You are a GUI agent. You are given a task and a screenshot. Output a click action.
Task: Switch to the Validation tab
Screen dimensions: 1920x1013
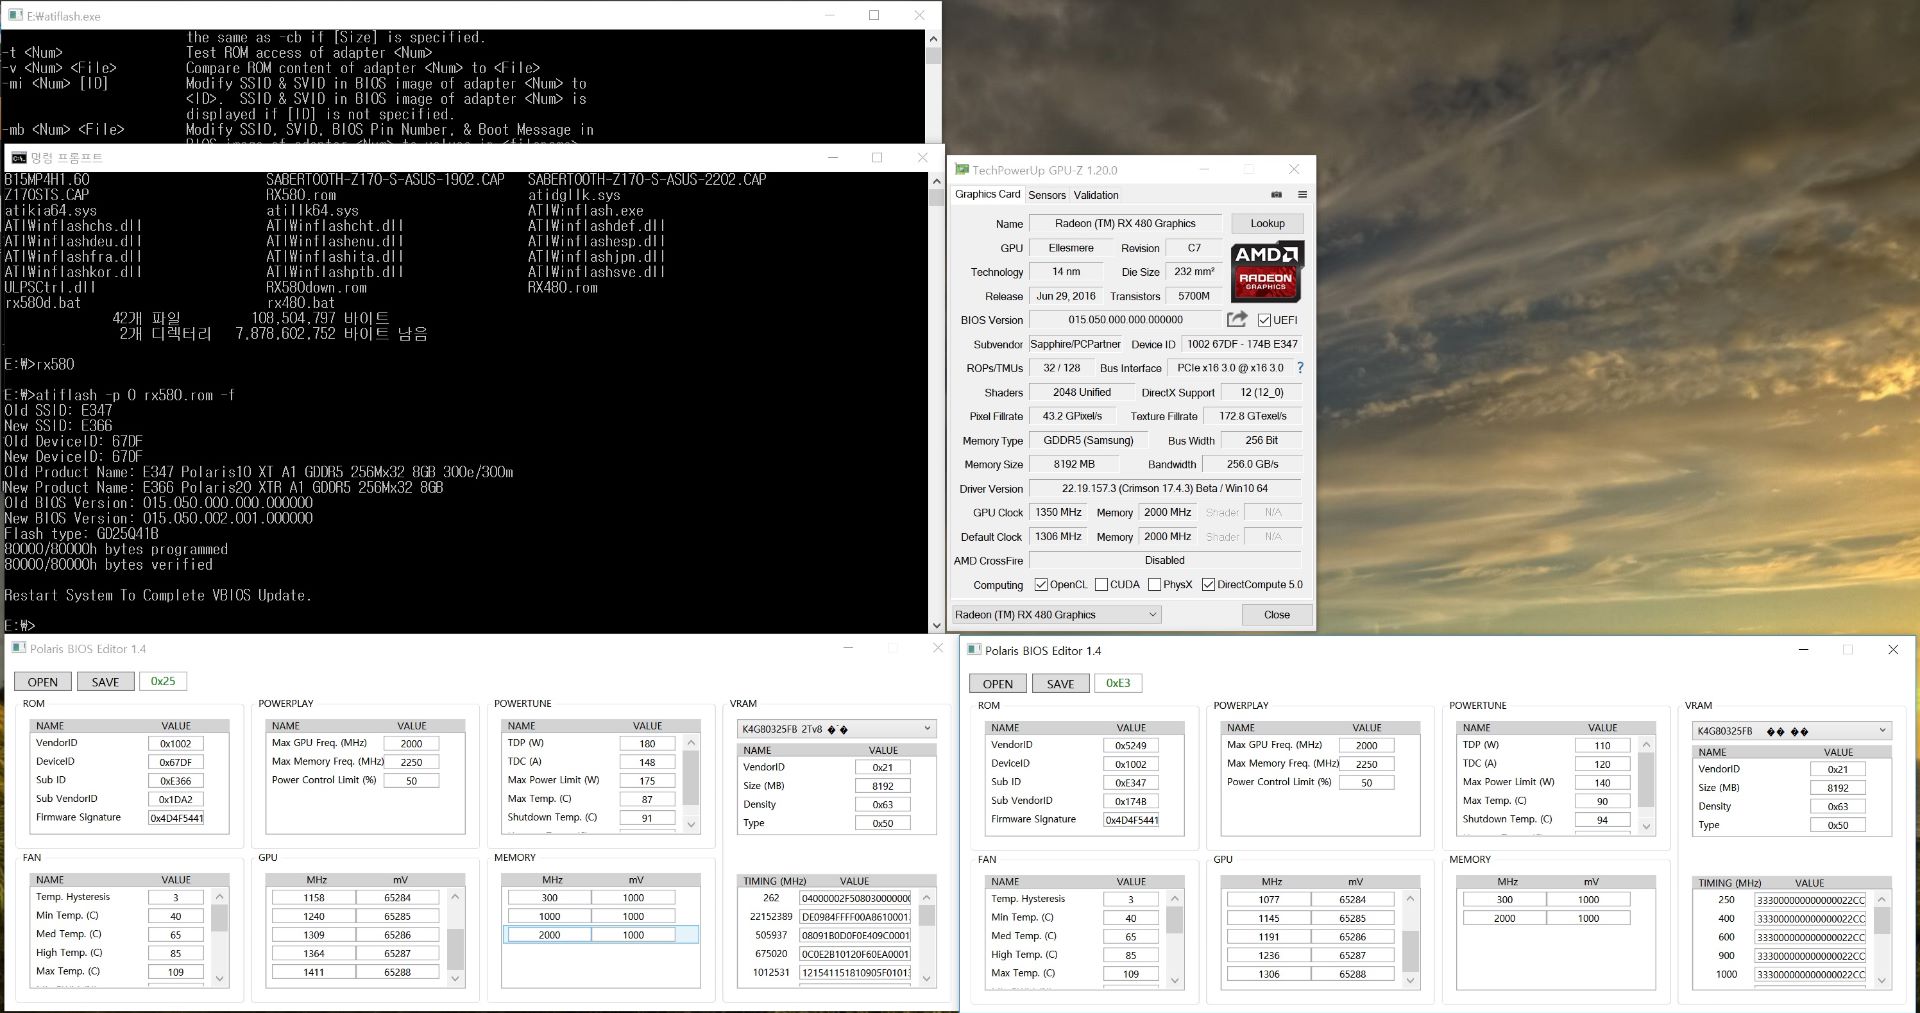coord(1096,194)
